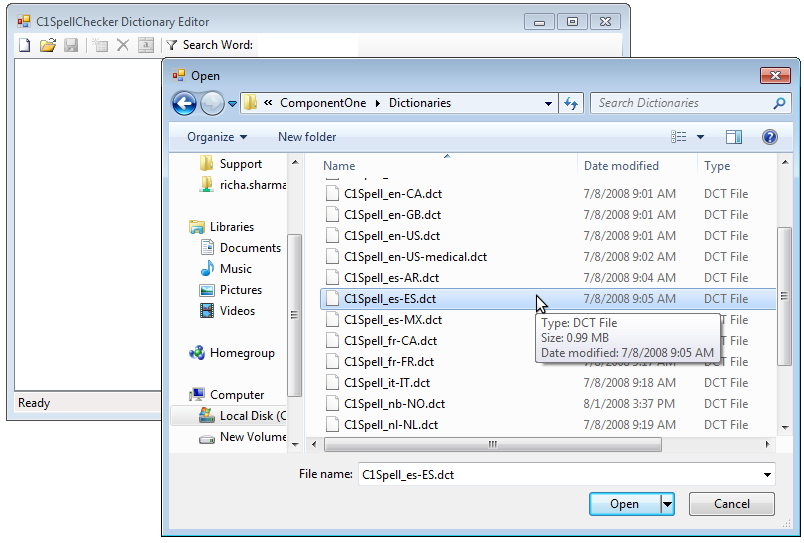
Task: Select file C1Spell_es-MX.dct
Action: coord(393,320)
